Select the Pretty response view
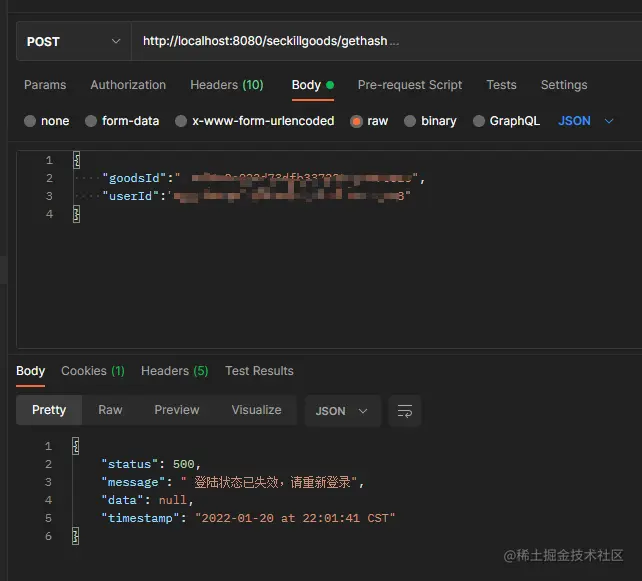 click(49, 410)
